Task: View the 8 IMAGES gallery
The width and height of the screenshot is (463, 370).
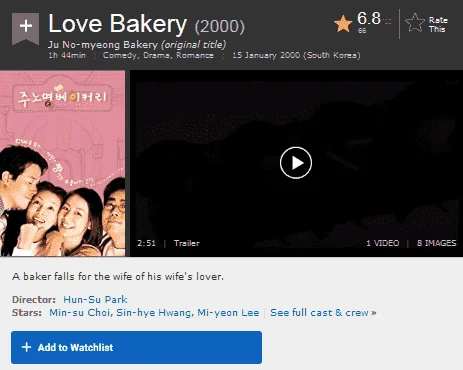Action: pos(436,243)
